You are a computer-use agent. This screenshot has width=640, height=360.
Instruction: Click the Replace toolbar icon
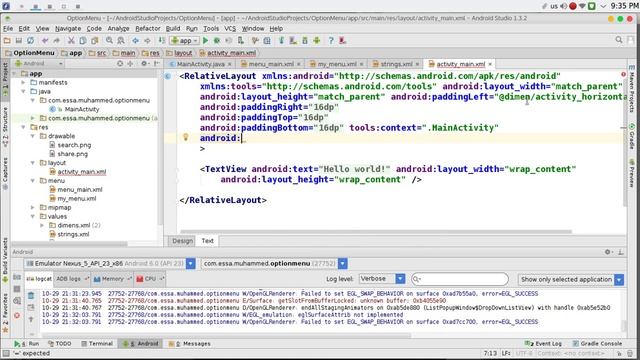121,40
